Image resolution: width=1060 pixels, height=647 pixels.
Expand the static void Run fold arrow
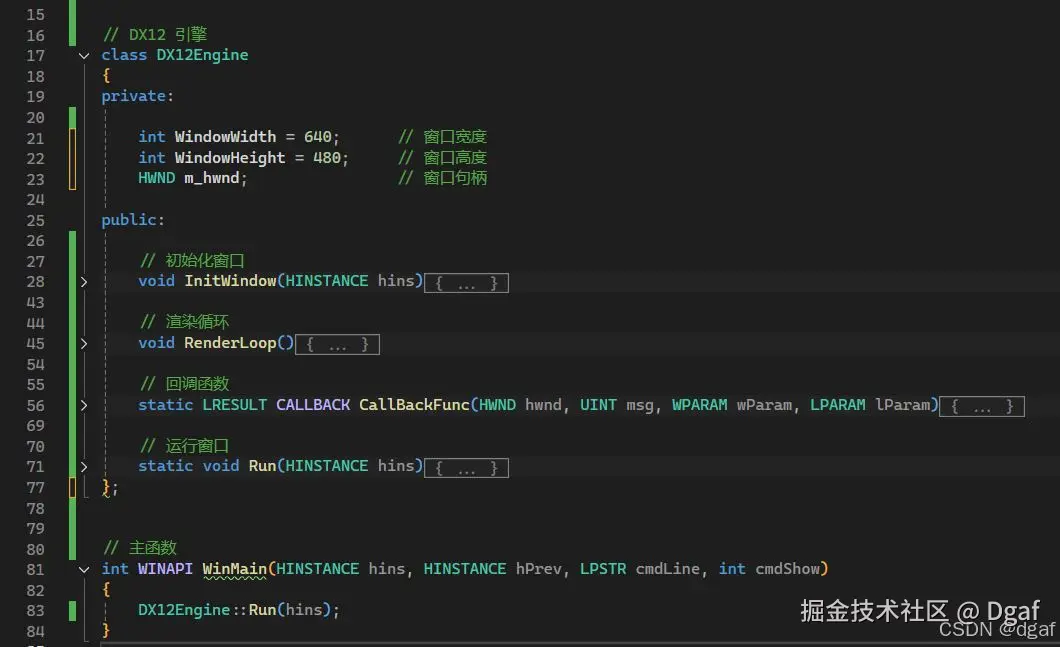84,466
